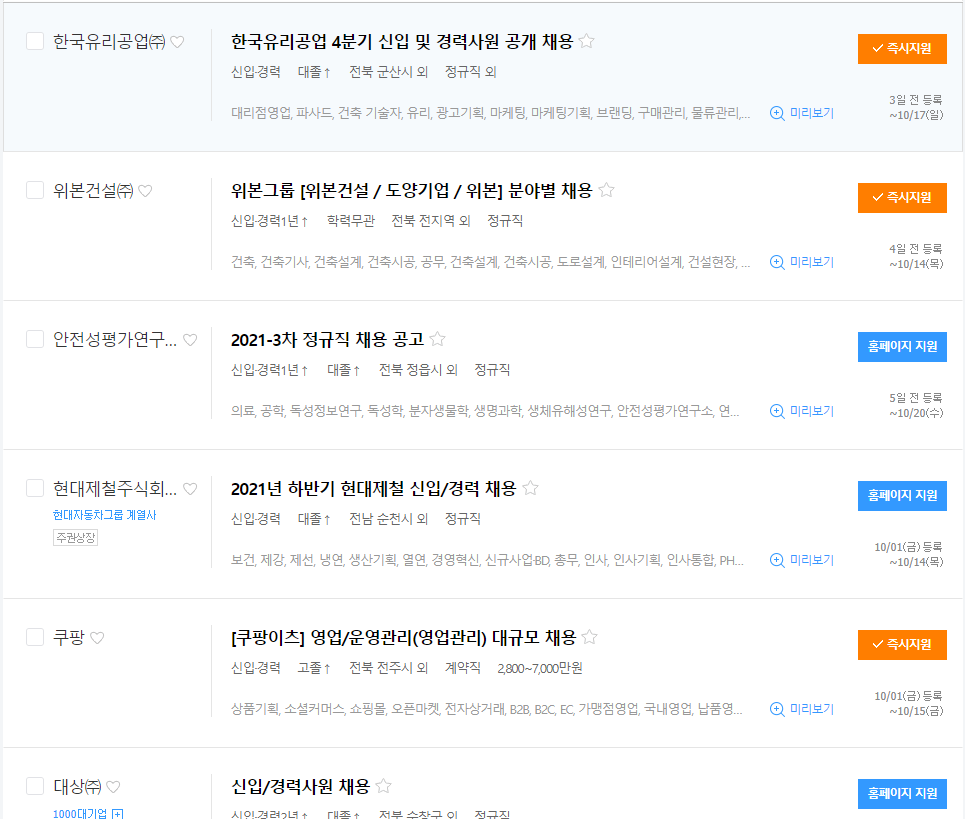Click 학력무관 education text
This screenshot has height=819, width=965.
click(x=351, y=221)
